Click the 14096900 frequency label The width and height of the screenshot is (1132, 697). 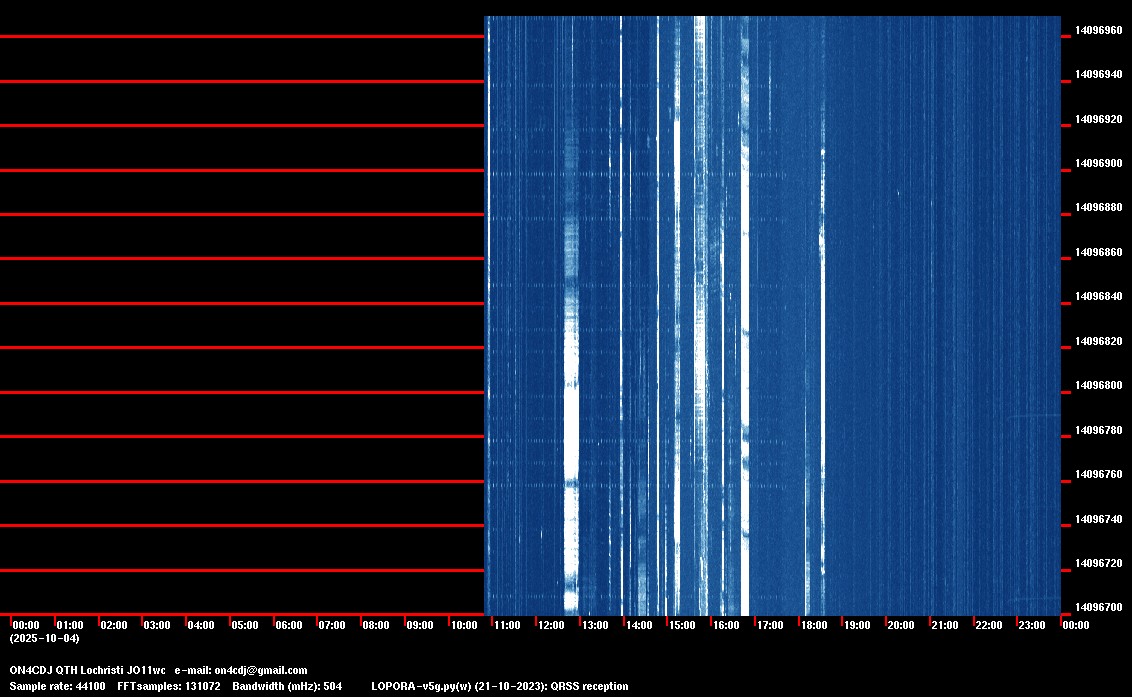coord(1098,163)
